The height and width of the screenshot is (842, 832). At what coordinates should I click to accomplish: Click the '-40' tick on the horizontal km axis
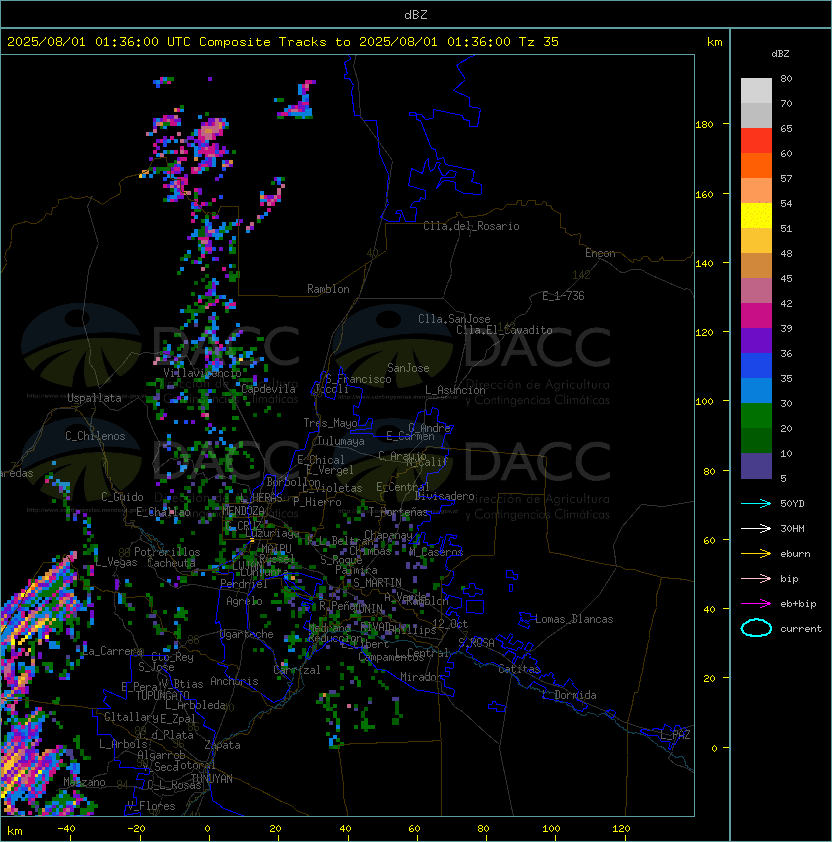pos(66,829)
